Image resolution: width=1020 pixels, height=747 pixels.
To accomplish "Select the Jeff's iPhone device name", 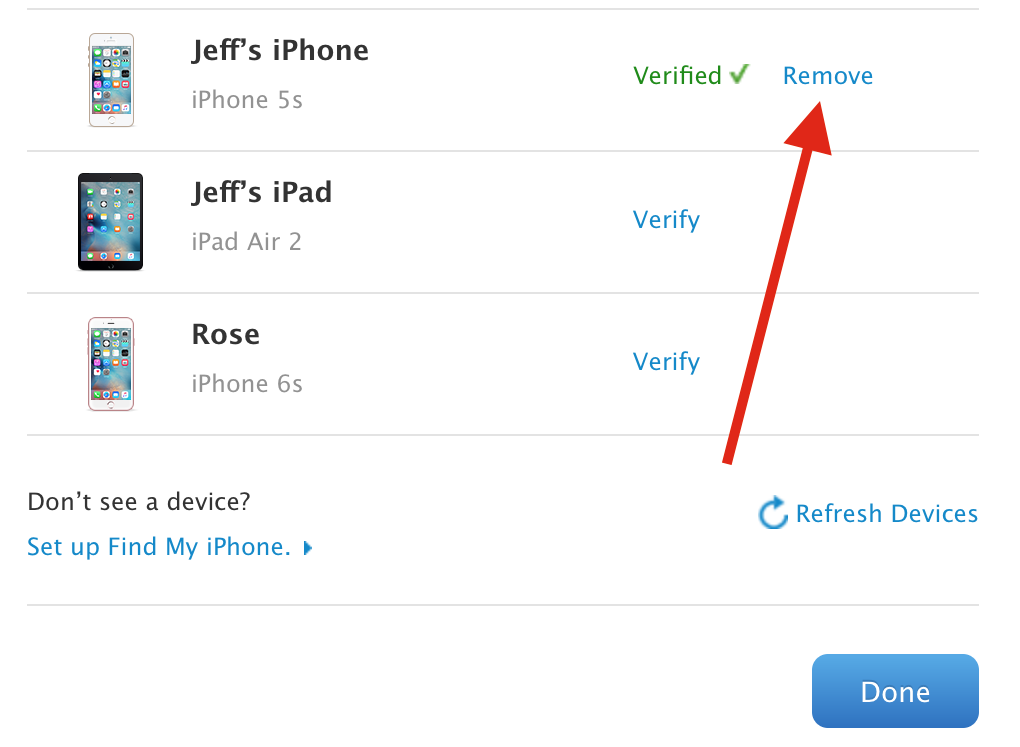I will [x=280, y=50].
